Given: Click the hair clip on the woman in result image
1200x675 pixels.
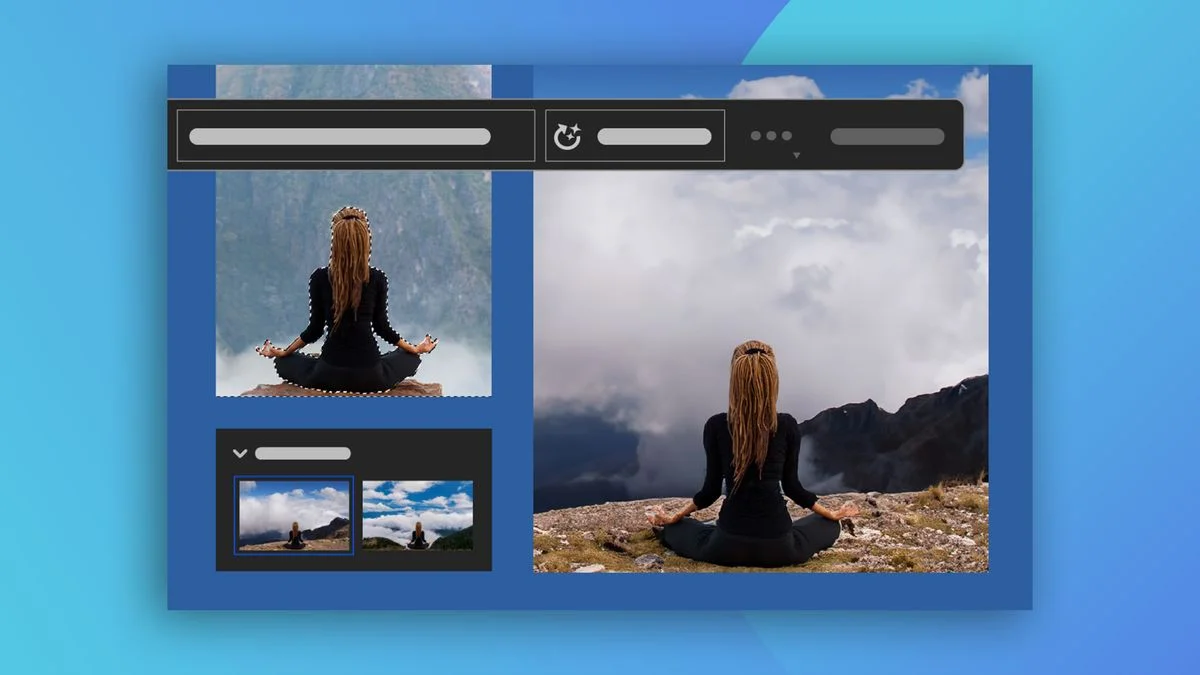Looking at the screenshot, I should coord(752,351).
